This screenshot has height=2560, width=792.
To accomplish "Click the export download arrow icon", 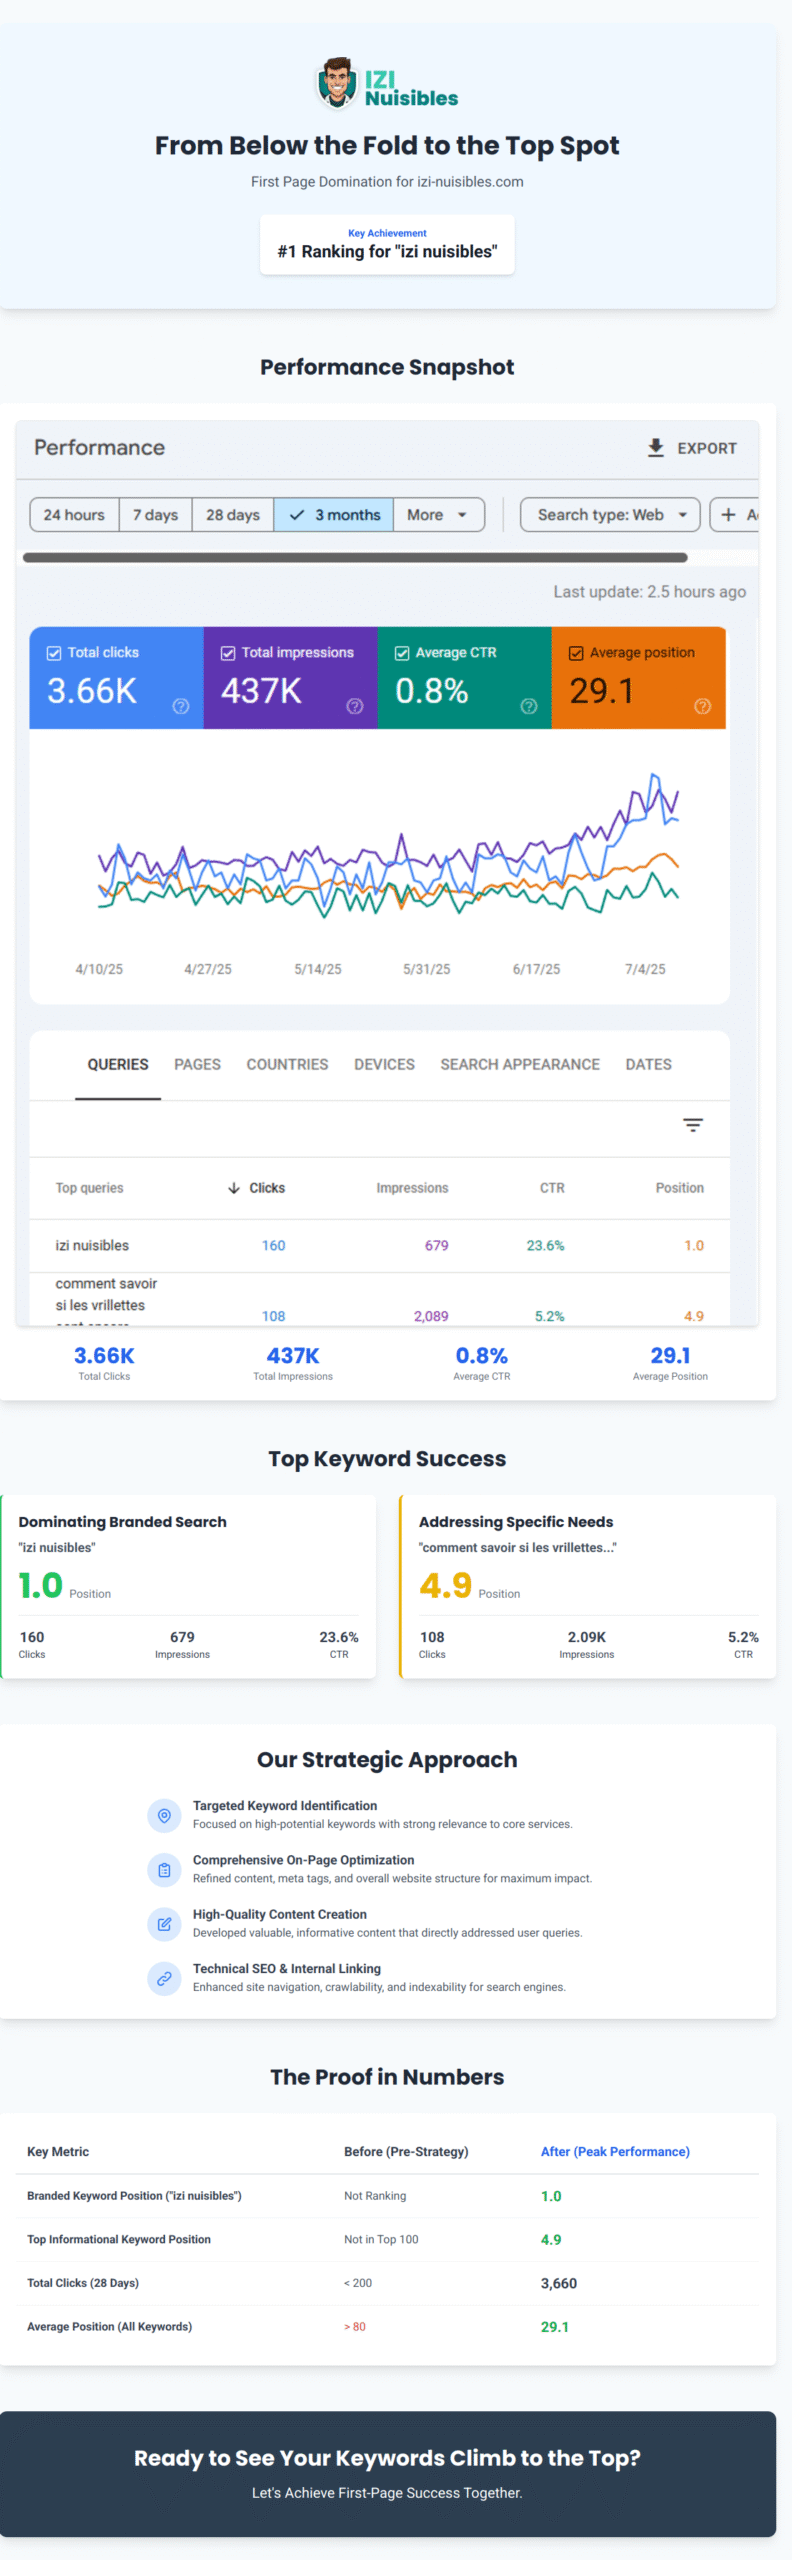I will [x=656, y=448].
